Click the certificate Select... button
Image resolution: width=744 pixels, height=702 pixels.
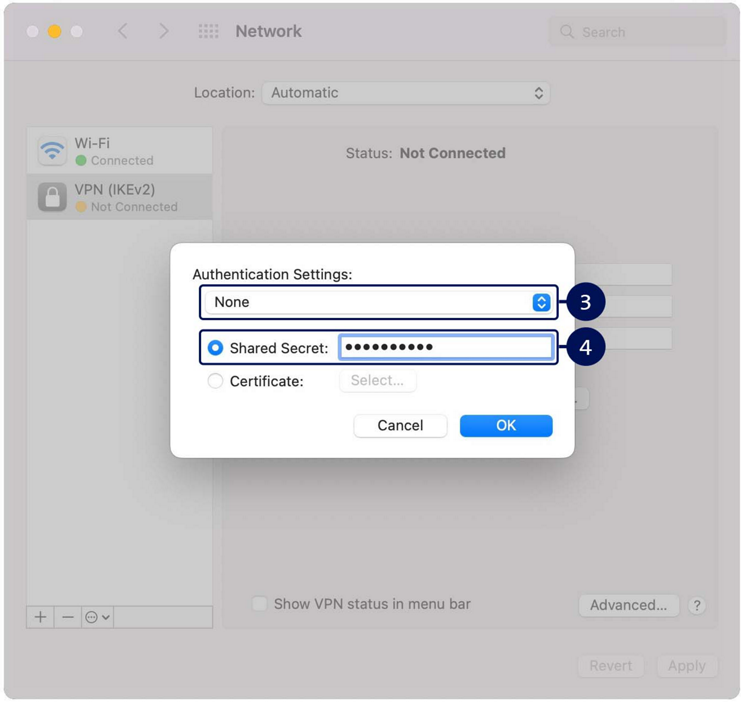(x=378, y=381)
